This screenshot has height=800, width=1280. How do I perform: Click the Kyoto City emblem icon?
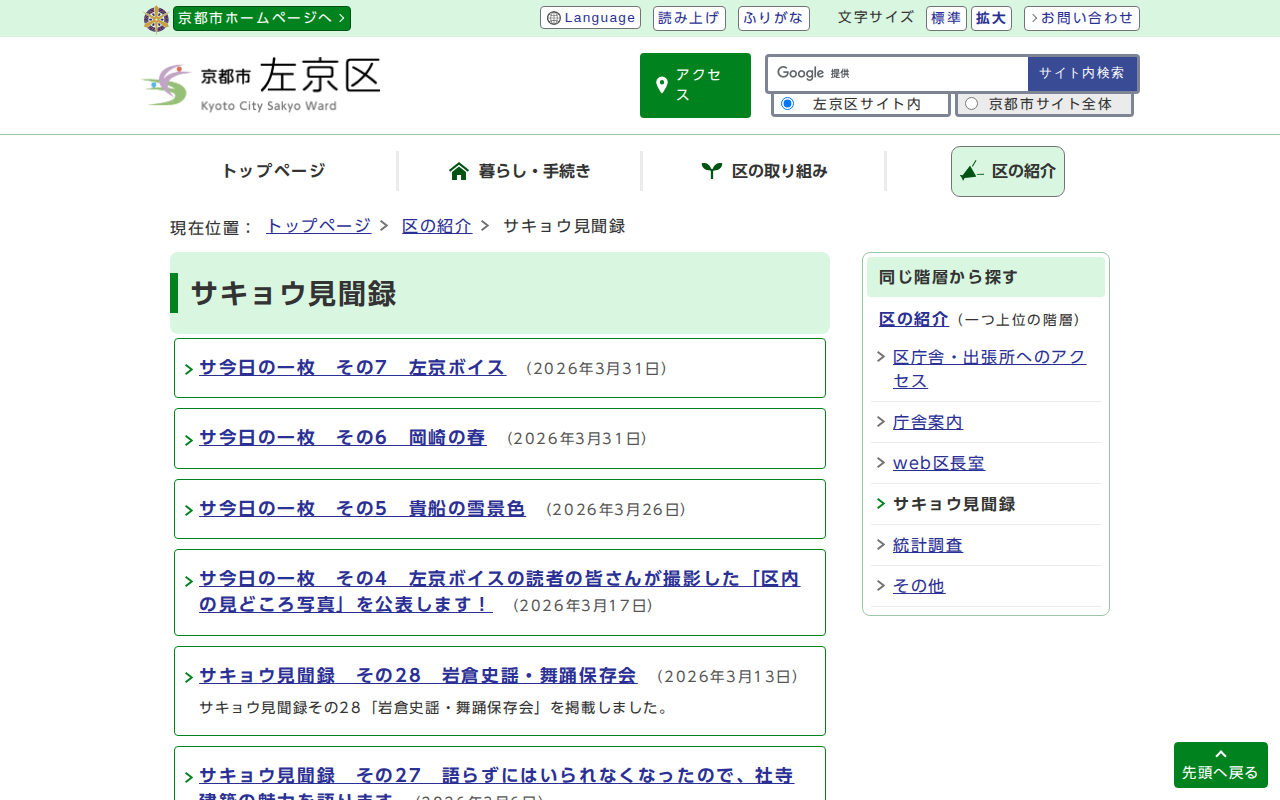156,19
